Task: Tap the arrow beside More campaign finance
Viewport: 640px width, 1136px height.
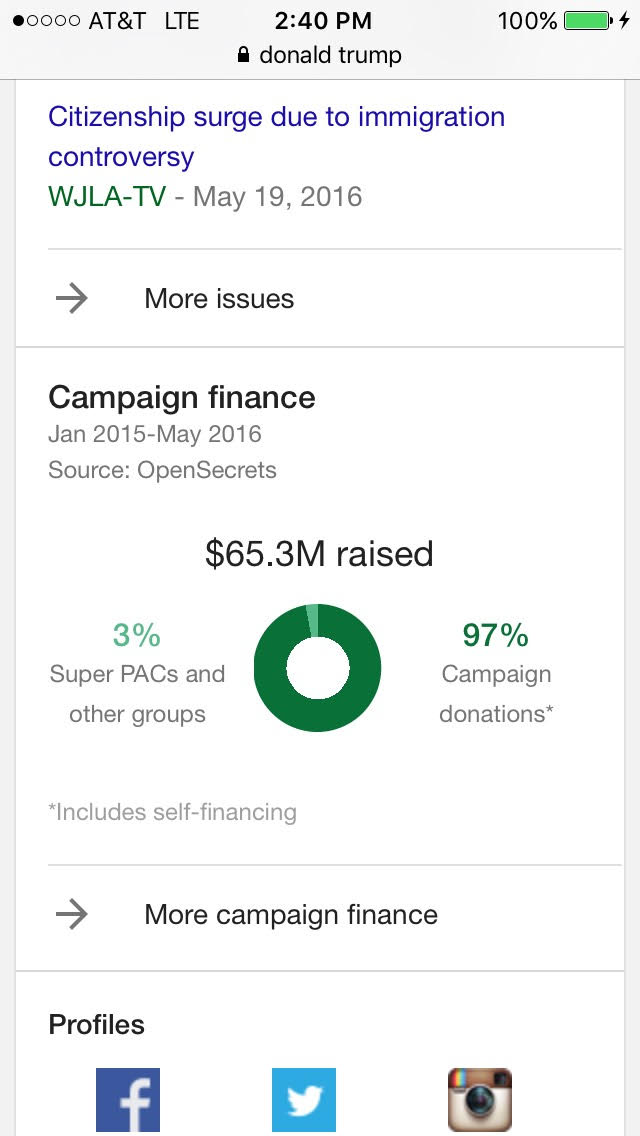Action: click(x=72, y=914)
